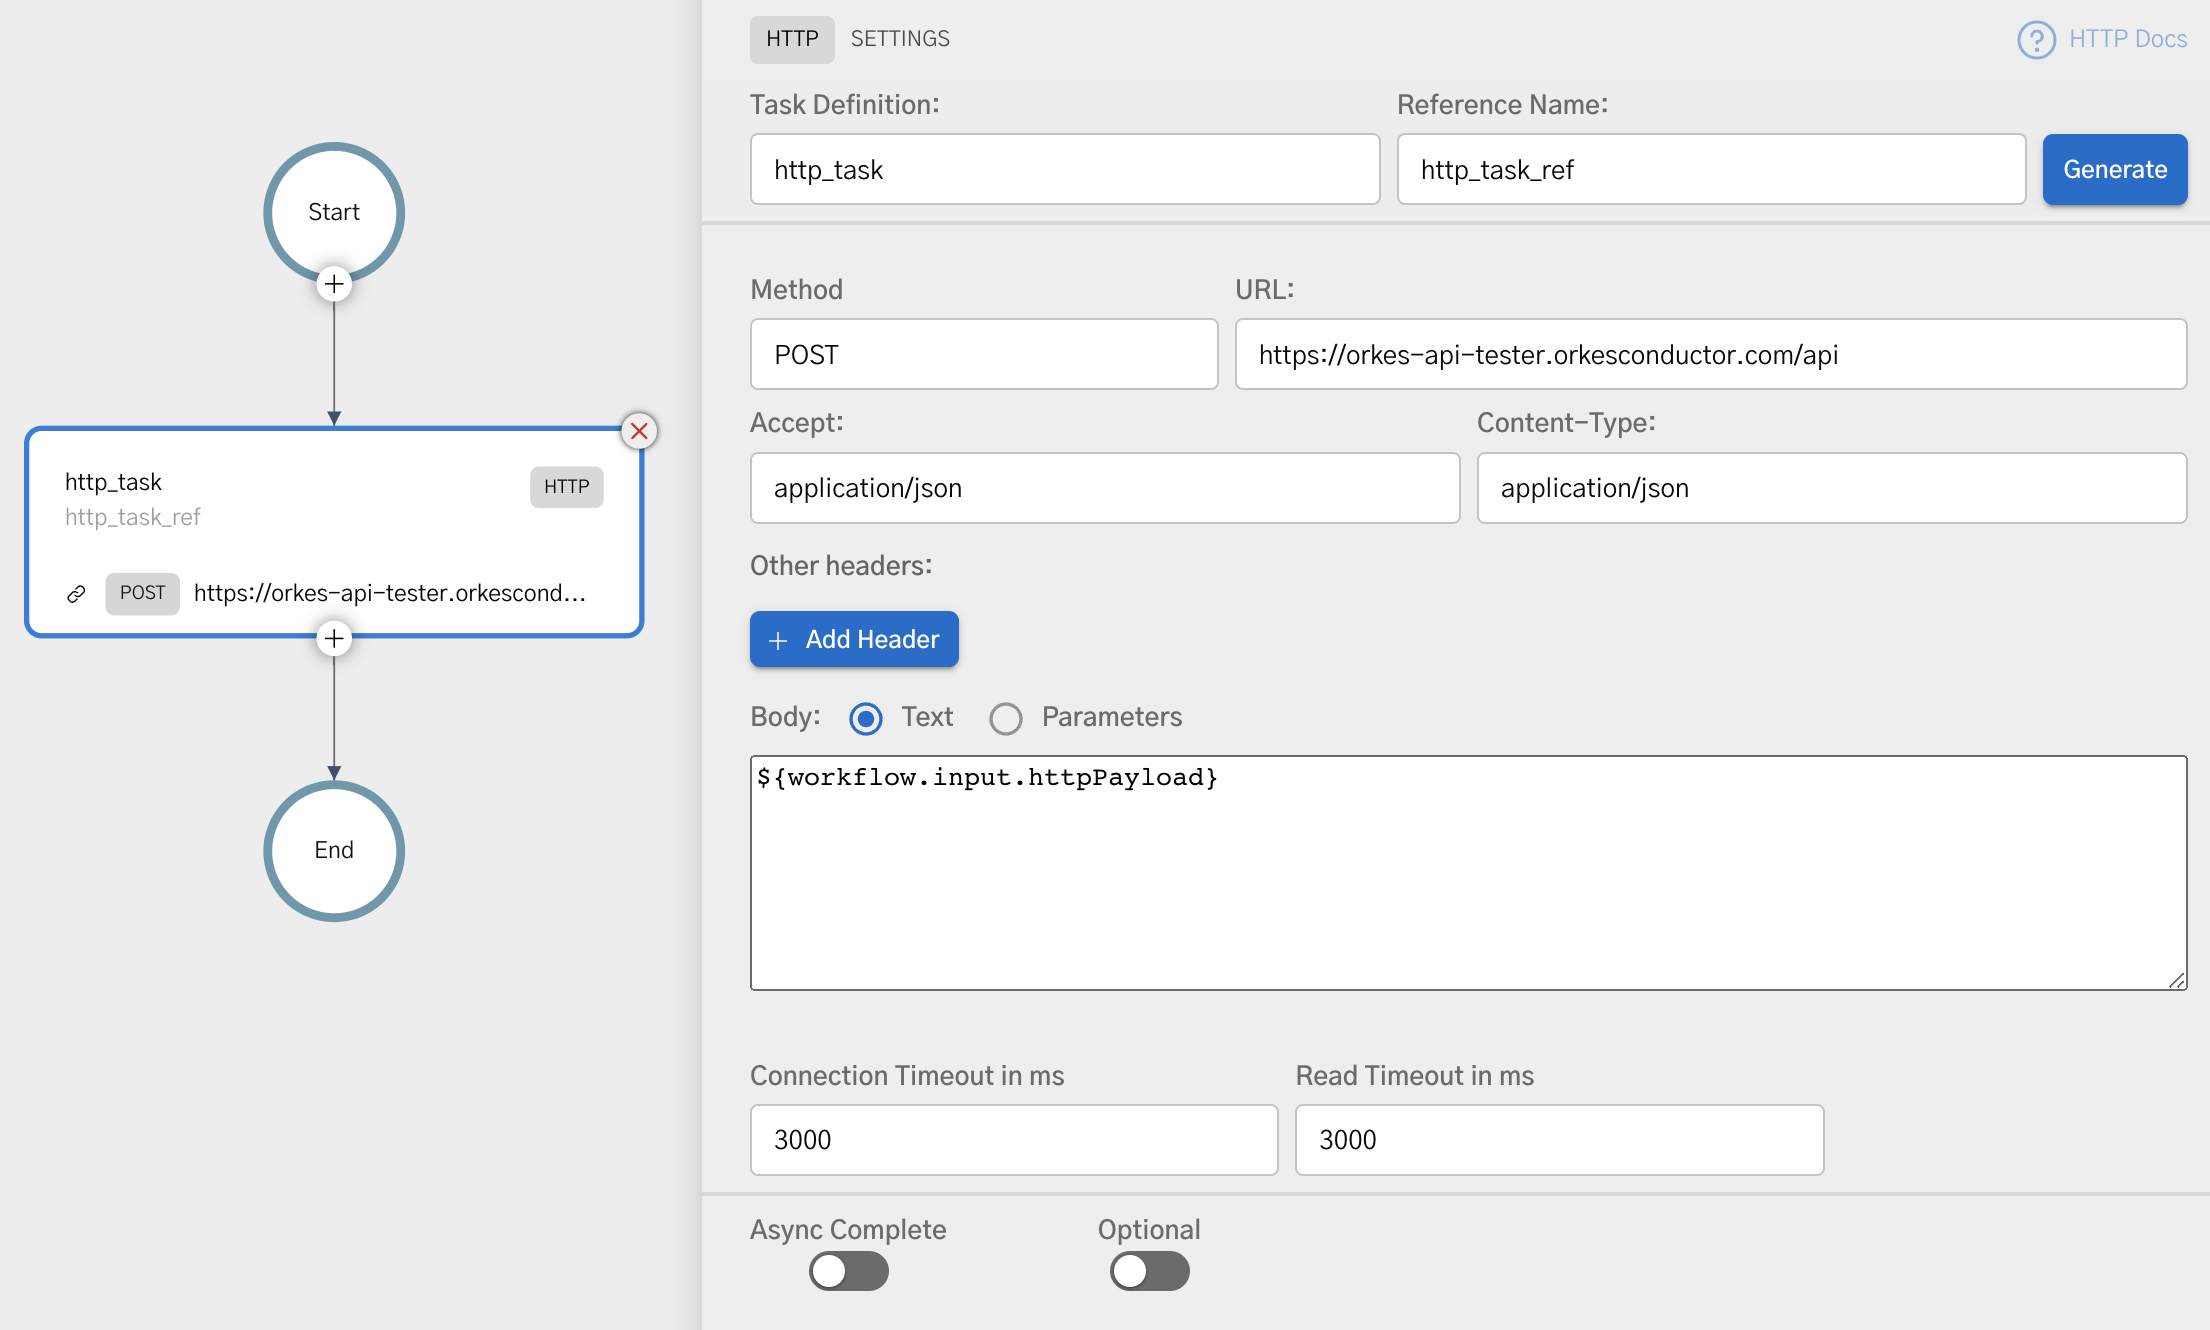Image resolution: width=2210 pixels, height=1330 pixels.
Task: Select the Text radio button for Body
Action: 865,718
